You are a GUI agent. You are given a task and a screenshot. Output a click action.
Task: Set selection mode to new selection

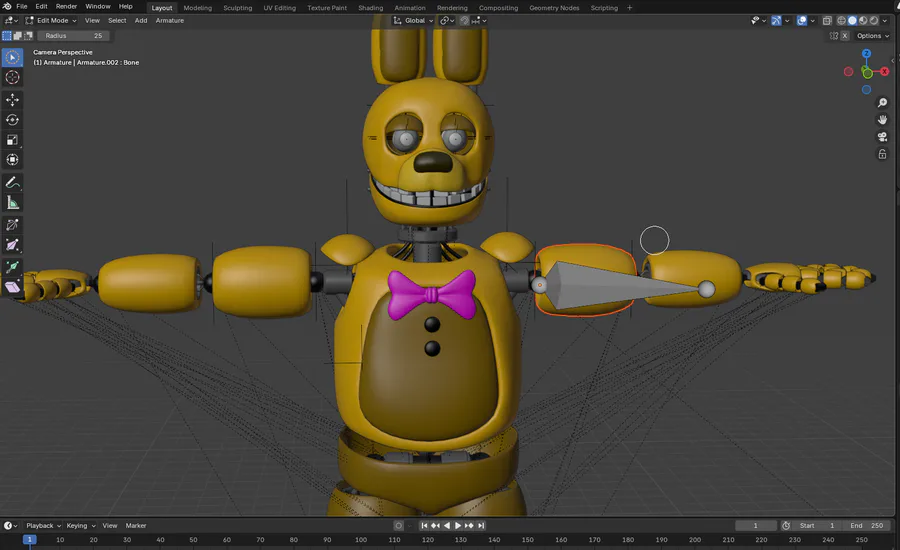tap(7, 36)
